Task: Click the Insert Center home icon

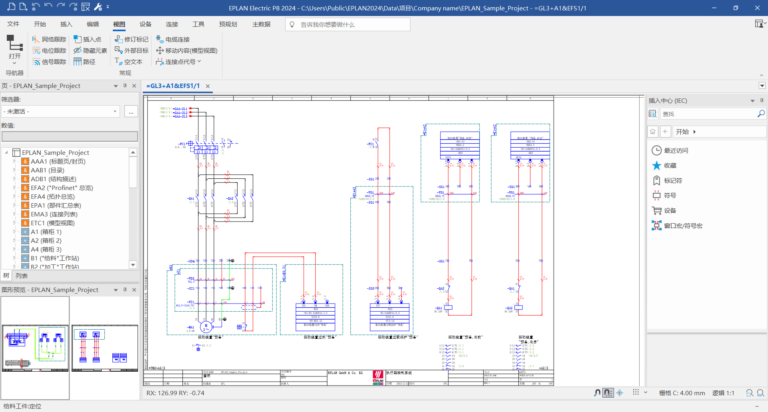Action: pyautogui.click(x=652, y=132)
